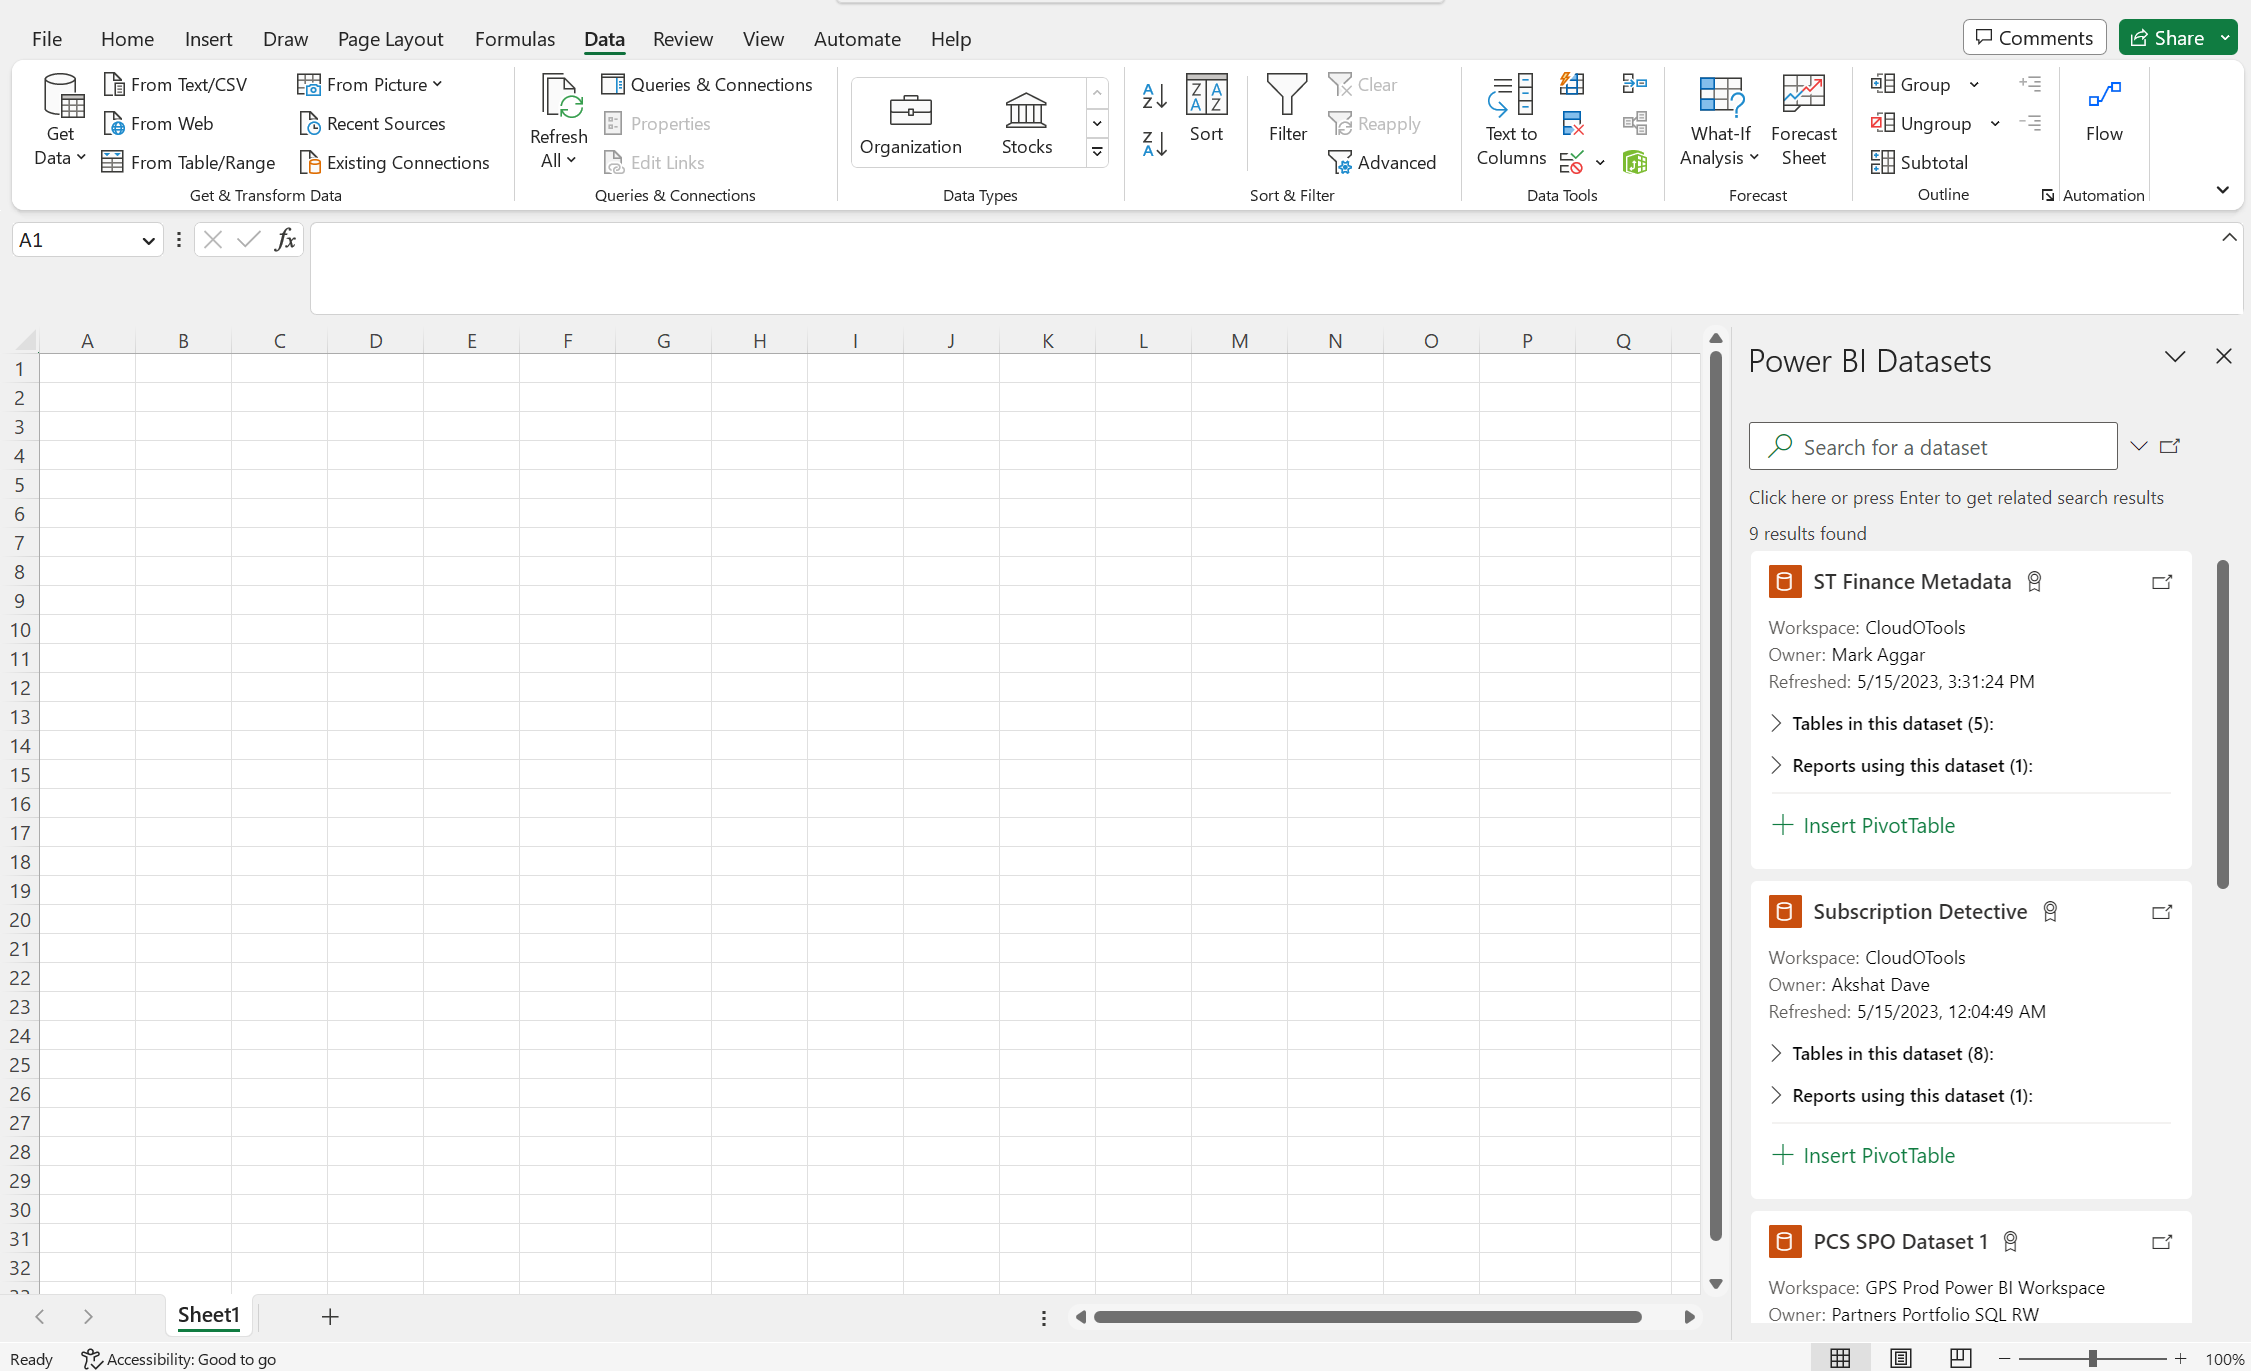Screen dimensions: 2251x1371
Task: Click the Sort Ascending icon
Action: (x=1154, y=92)
